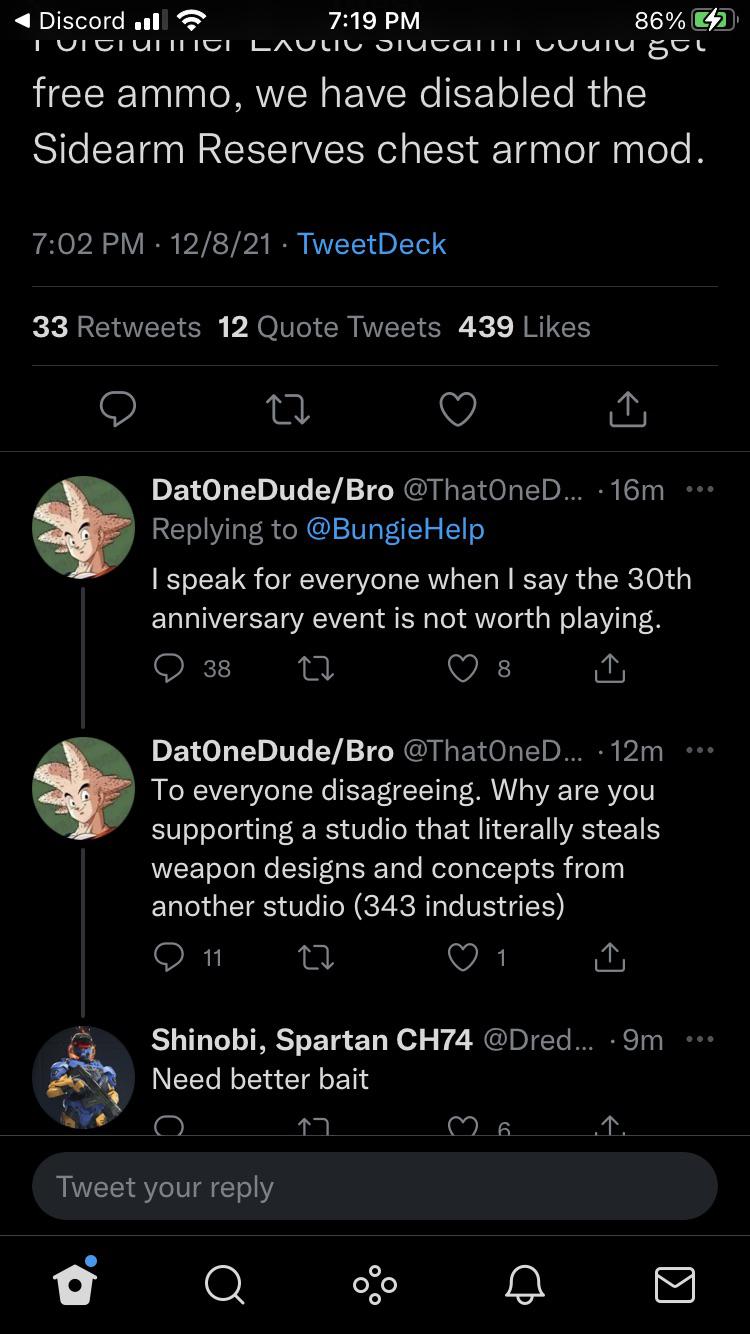Open the TweetDeck source link
This screenshot has width=750, height=1334.
(371, 244)
